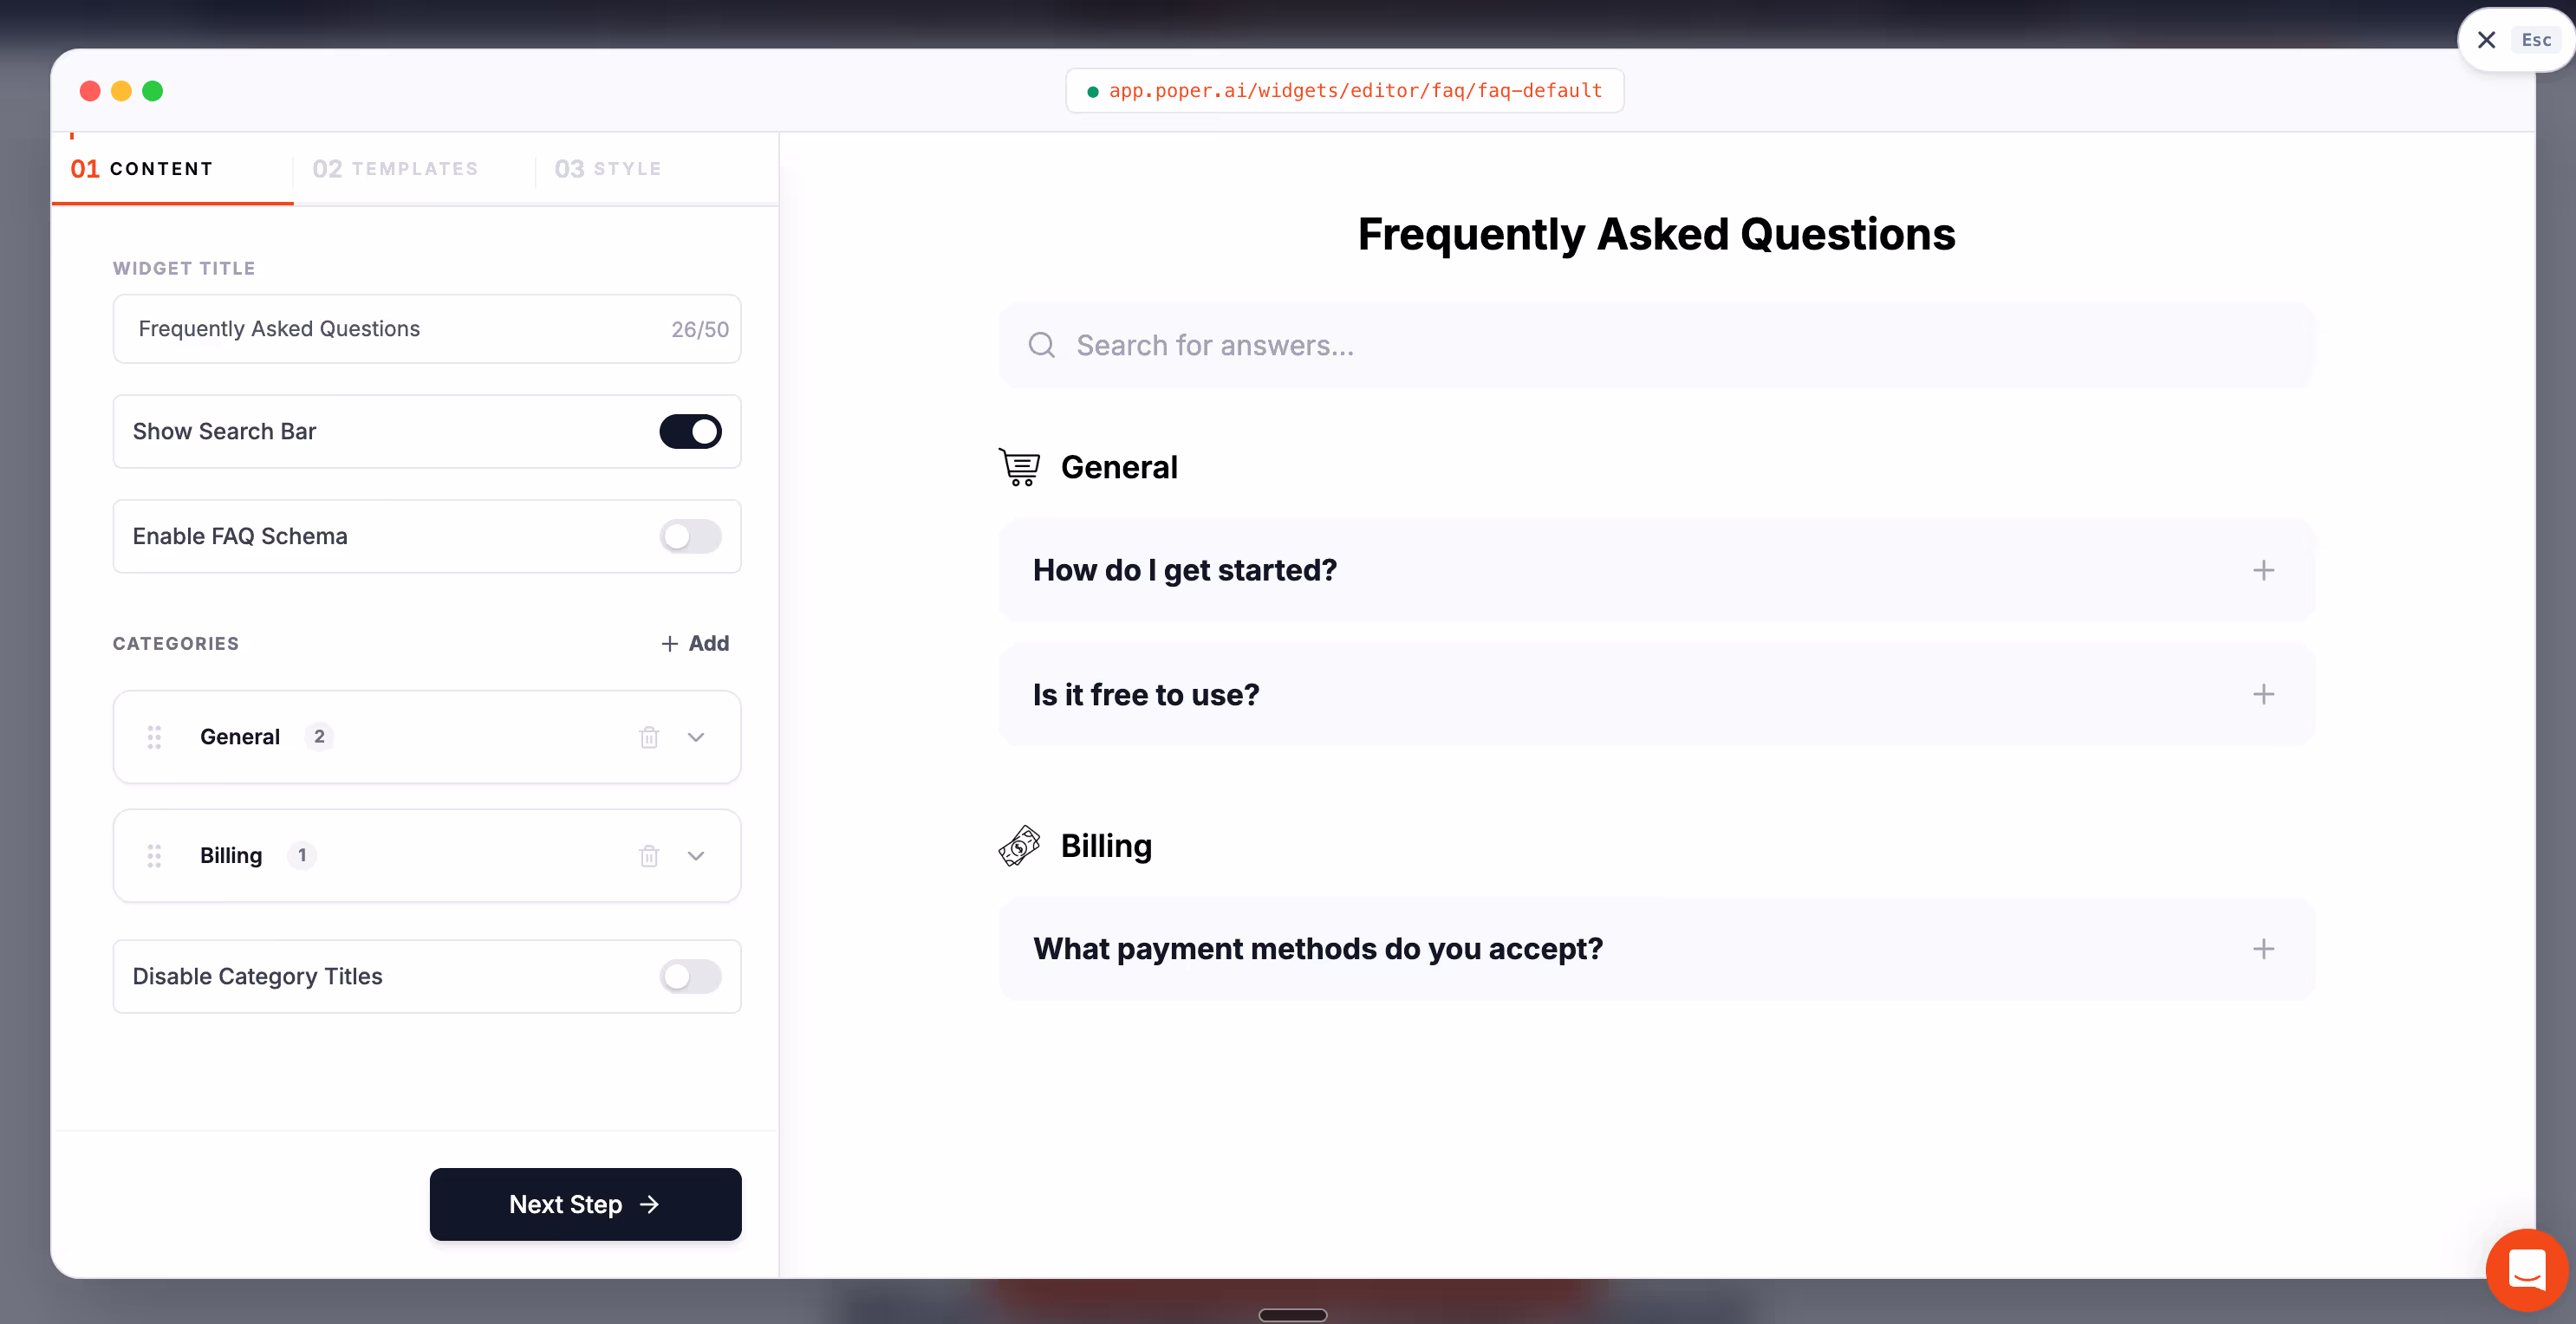This screenshot has width=2576, height=1324.
Task: Click the General count badge '2'
Action: point(319,737)
